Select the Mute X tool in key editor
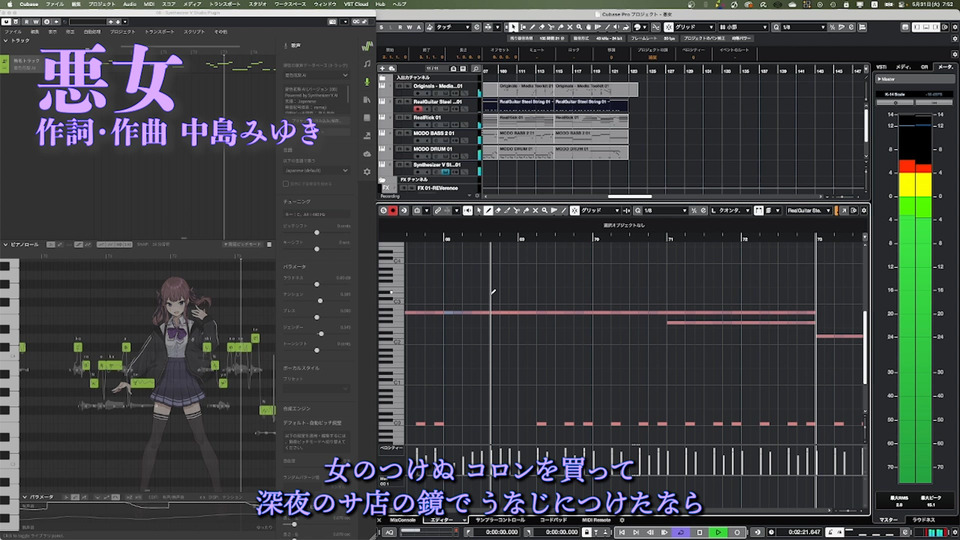960x540 pixels. (535, 211)
